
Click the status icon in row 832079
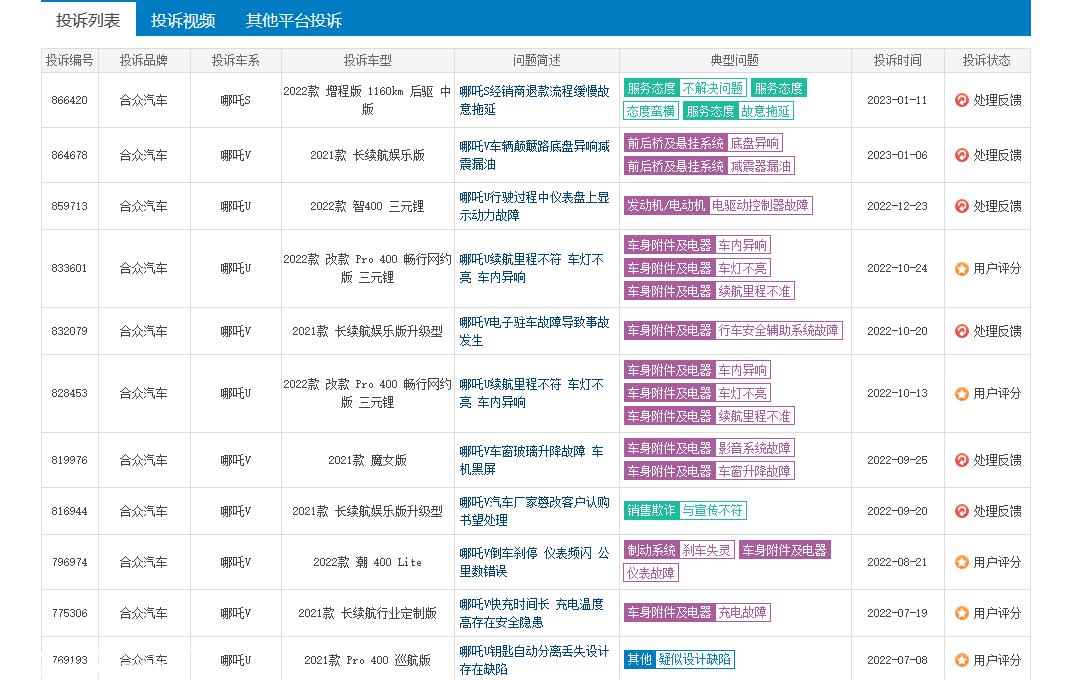point(961,331)
